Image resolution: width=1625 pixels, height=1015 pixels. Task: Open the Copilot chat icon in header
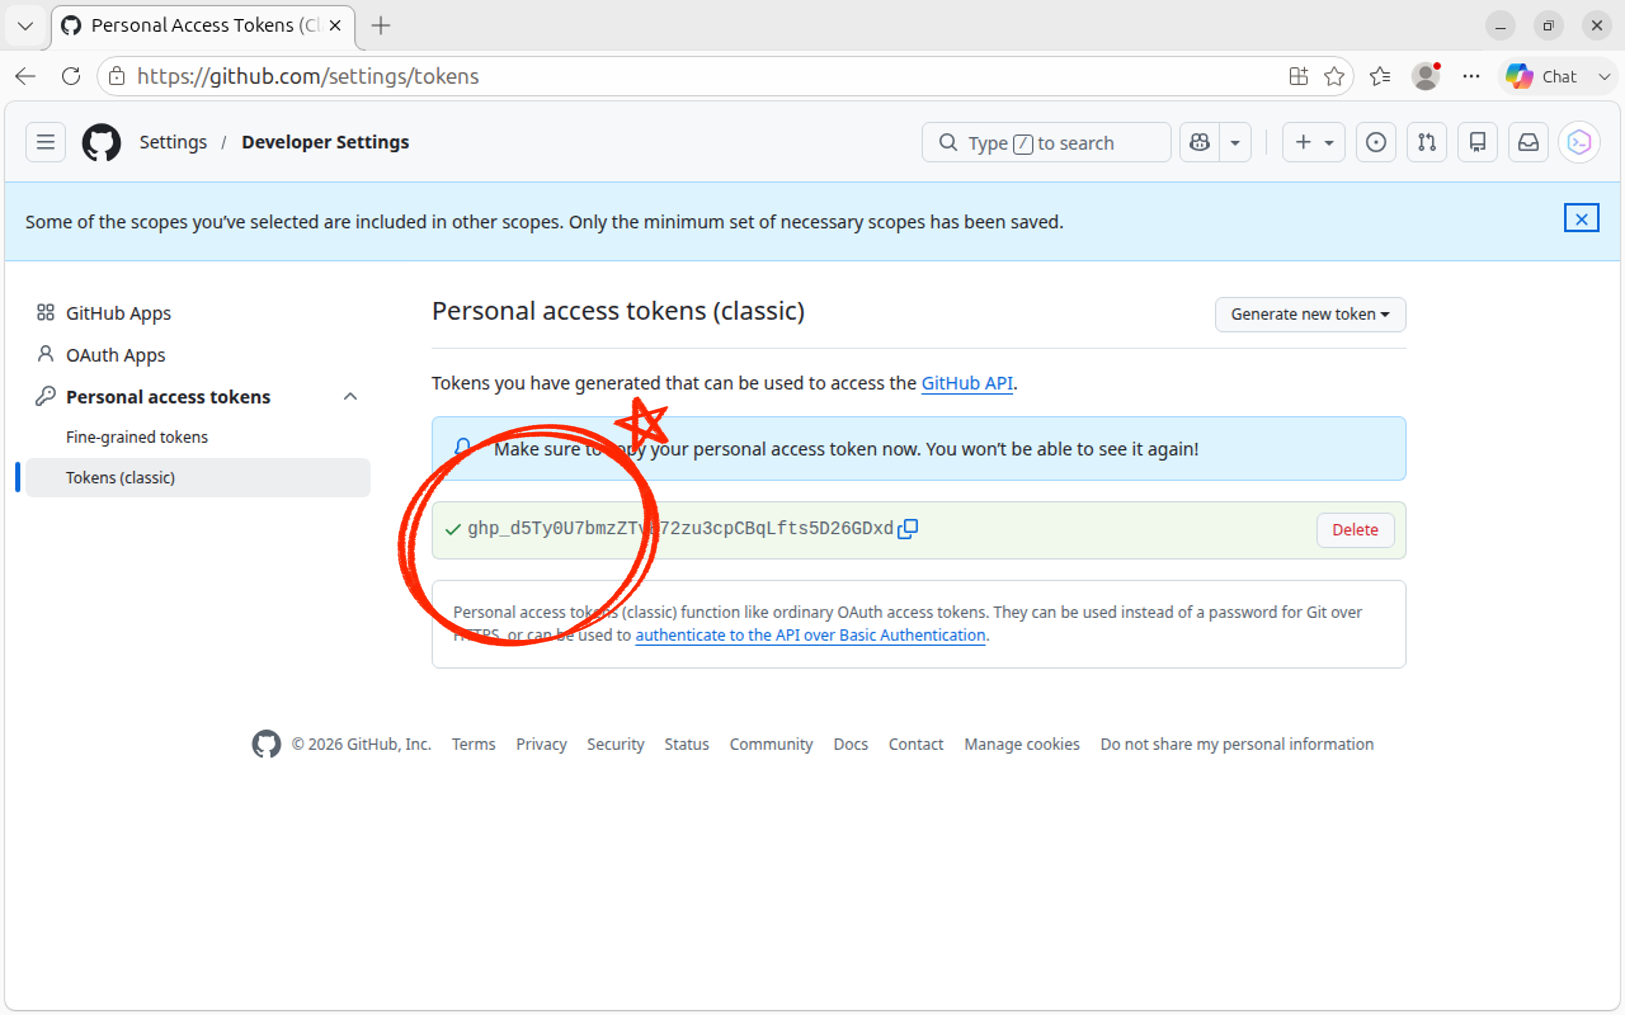point(1200,142)
